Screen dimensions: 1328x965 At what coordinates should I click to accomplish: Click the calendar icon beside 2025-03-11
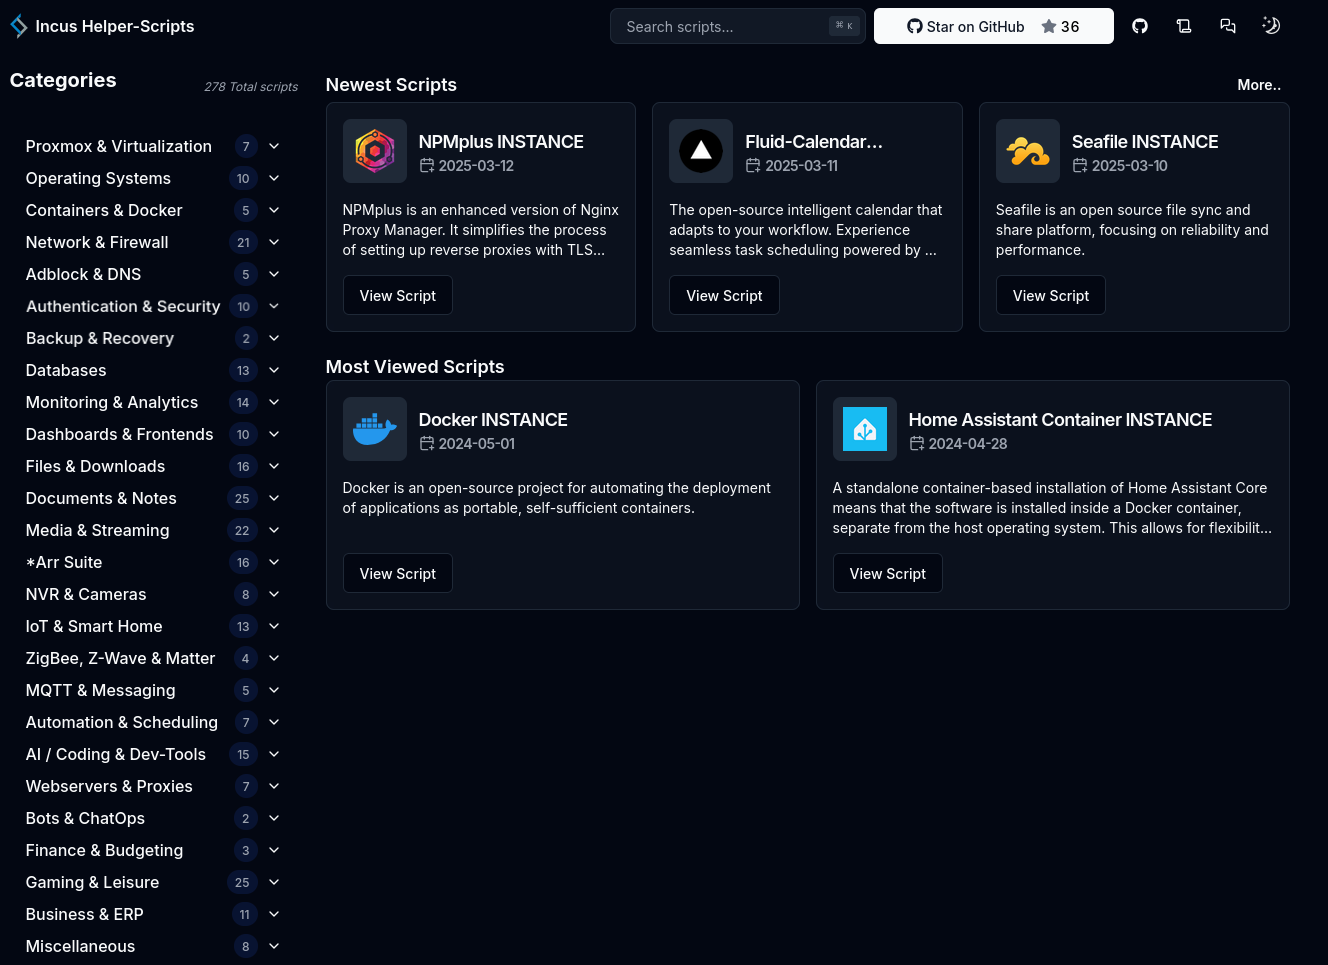coord(753,166)
